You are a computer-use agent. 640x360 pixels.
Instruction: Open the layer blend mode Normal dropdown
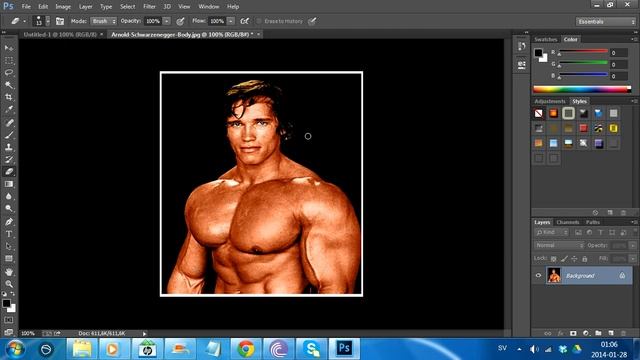(x=559, y=245)
